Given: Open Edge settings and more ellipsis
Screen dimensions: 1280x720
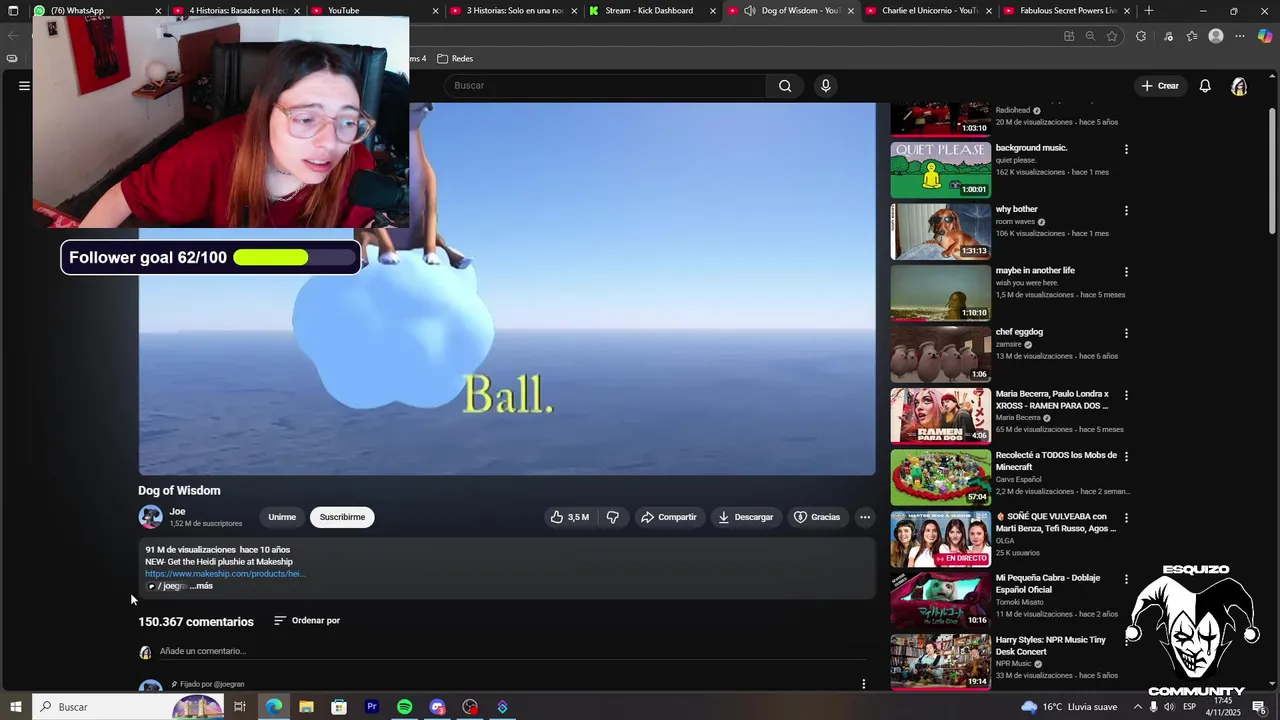Looking at the screenshot, I should point(1240,36).
